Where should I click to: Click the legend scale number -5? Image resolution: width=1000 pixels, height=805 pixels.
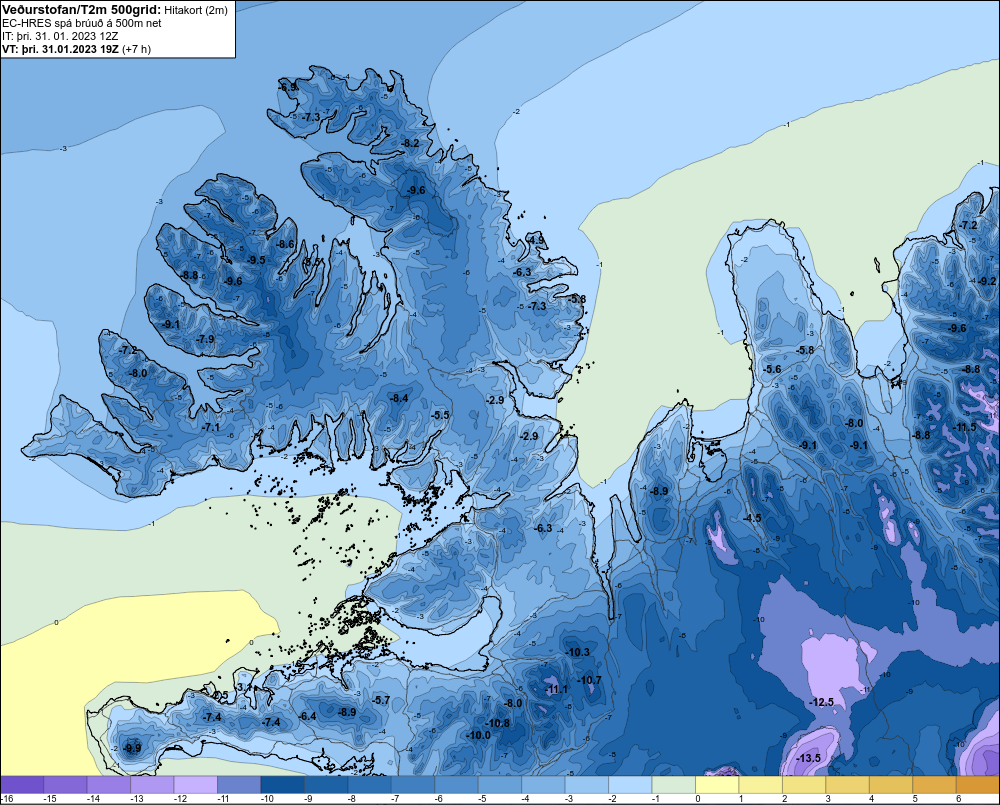pyautogui.click(x=483, y=799)
